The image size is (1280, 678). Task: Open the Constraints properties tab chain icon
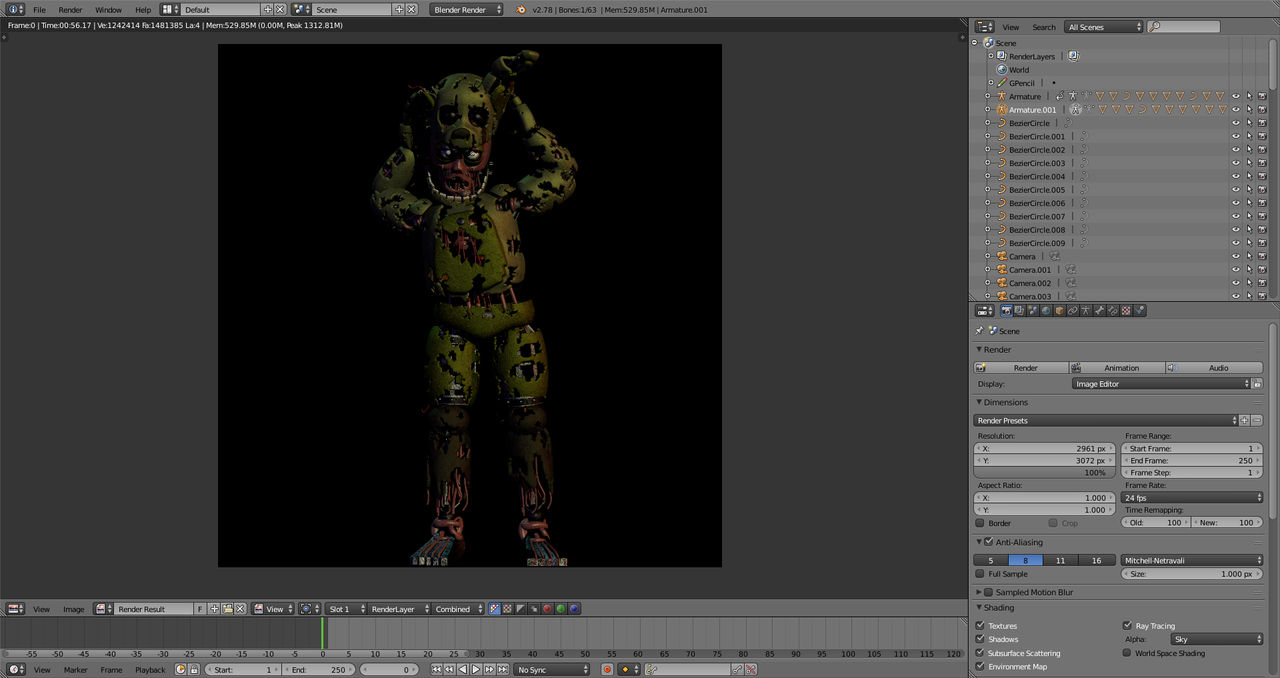1073,311
